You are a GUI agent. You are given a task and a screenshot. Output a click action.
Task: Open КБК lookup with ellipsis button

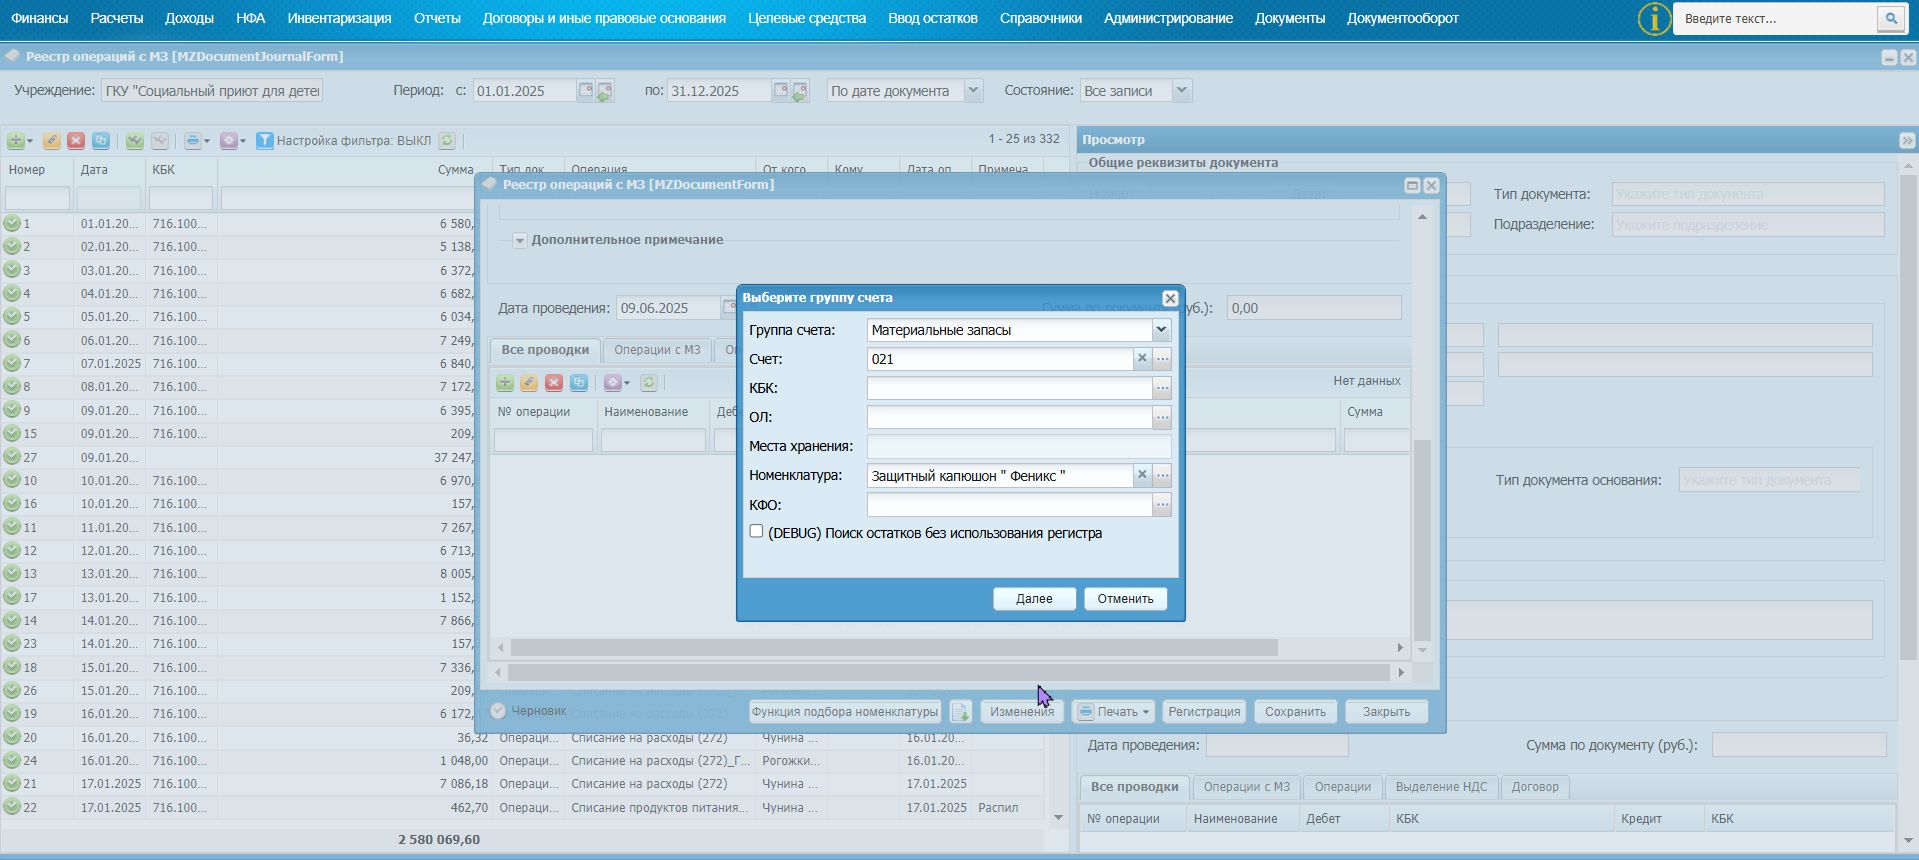(1162, 388)
